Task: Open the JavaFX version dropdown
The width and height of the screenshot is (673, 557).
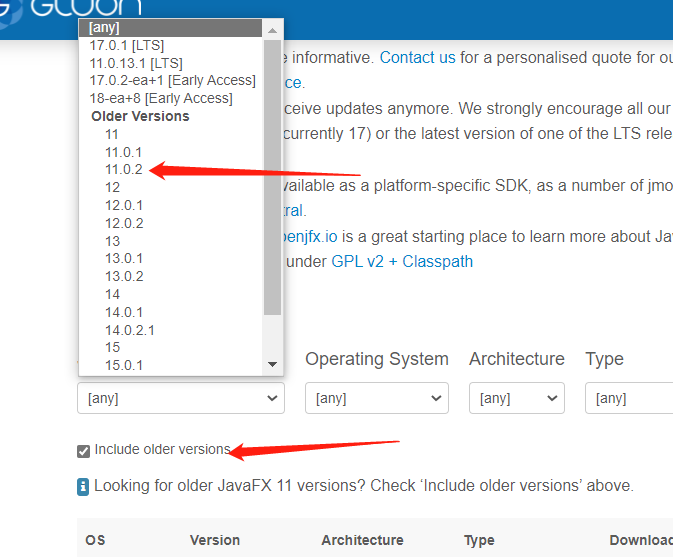Action: pyautogui.click(x=181, y=398)
